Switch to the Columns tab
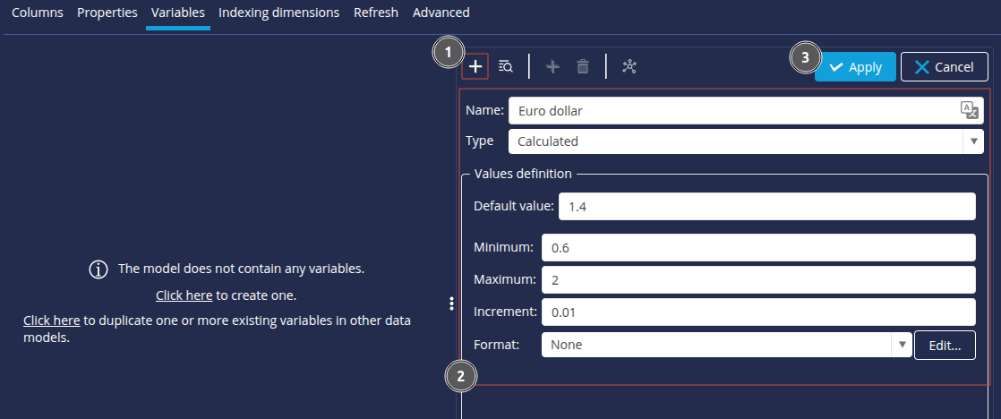Image resolution: width=1001 pixels, height=419 pixels. pyautogui.click(x=37, y=13)
